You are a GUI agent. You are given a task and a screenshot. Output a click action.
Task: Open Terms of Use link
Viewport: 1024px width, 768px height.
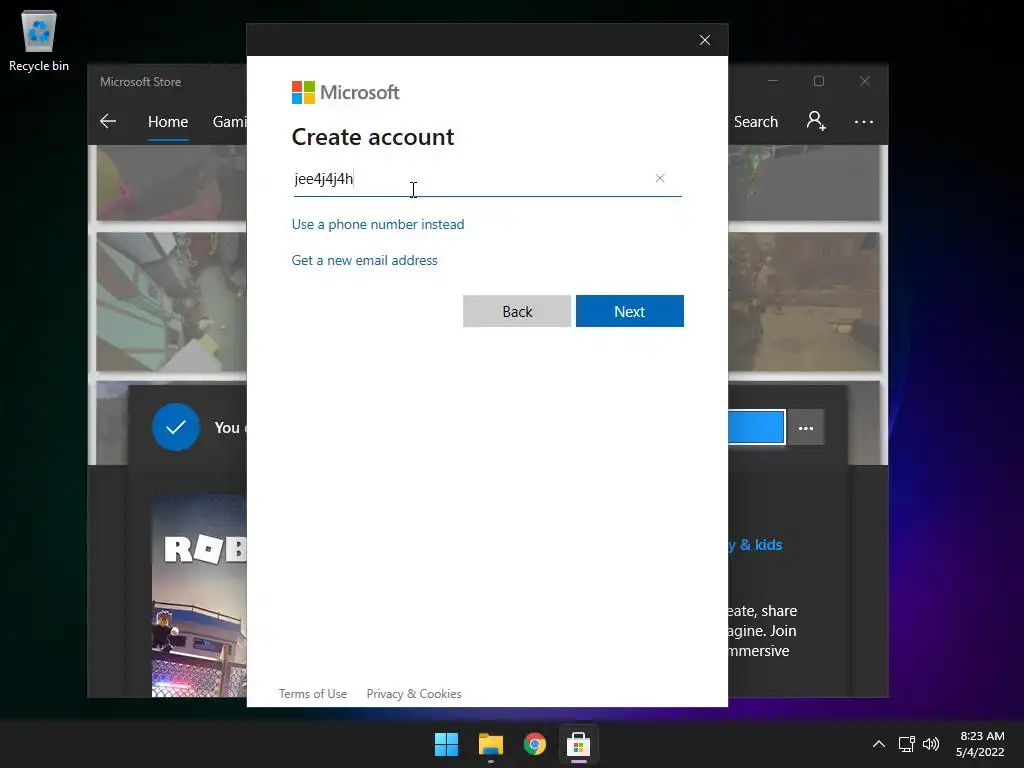[x=313, y=694]
